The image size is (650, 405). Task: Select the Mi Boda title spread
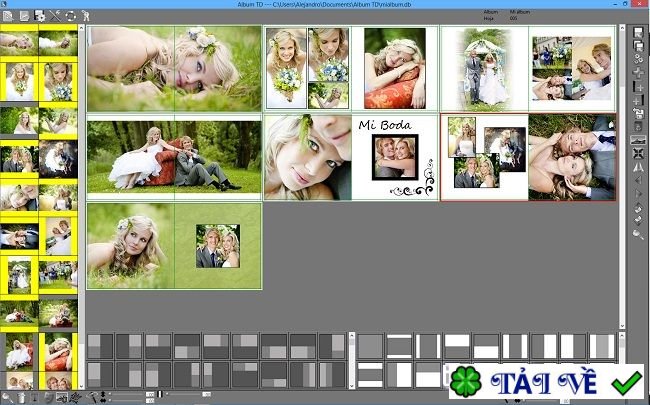coord(351,158)
